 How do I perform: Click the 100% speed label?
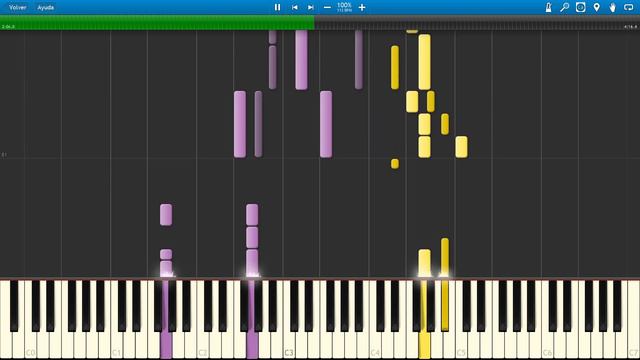[x=344, y=5]
